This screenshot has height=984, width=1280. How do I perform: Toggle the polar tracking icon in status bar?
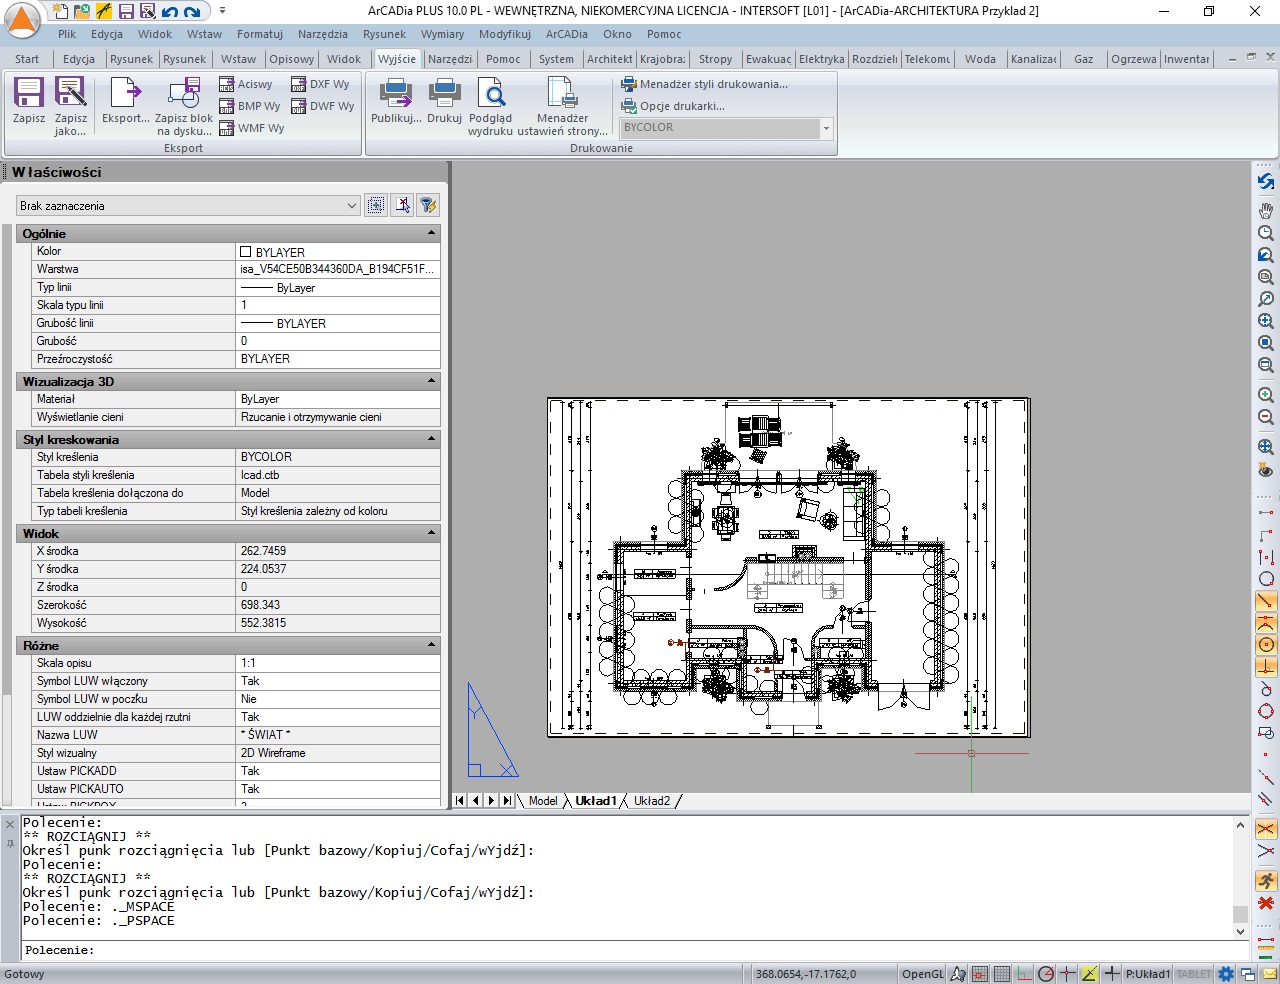coord(1046,974)
